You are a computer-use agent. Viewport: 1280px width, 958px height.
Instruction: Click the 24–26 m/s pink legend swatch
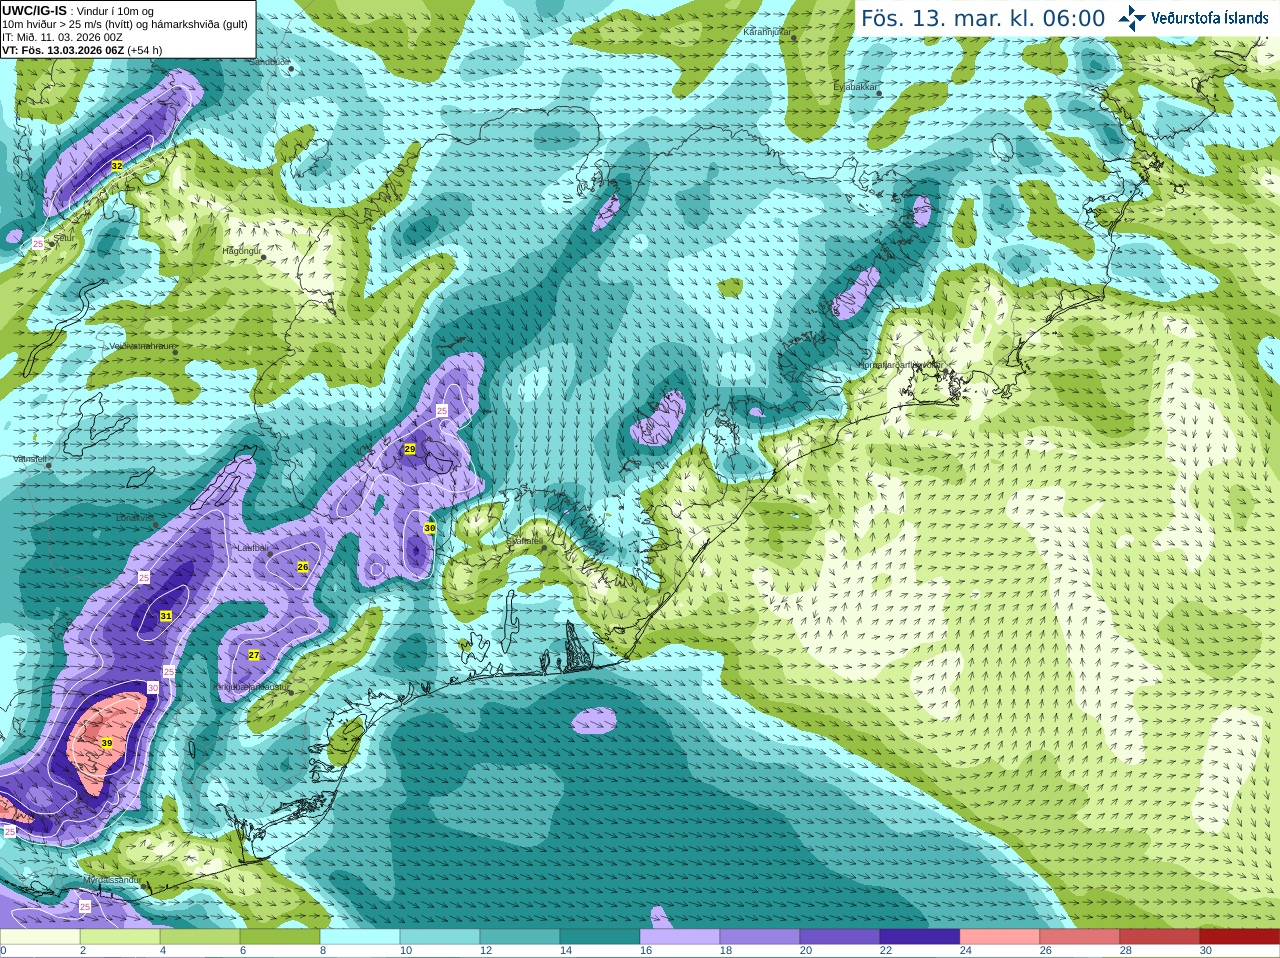pyautogui.click(x=1000, y=936)
